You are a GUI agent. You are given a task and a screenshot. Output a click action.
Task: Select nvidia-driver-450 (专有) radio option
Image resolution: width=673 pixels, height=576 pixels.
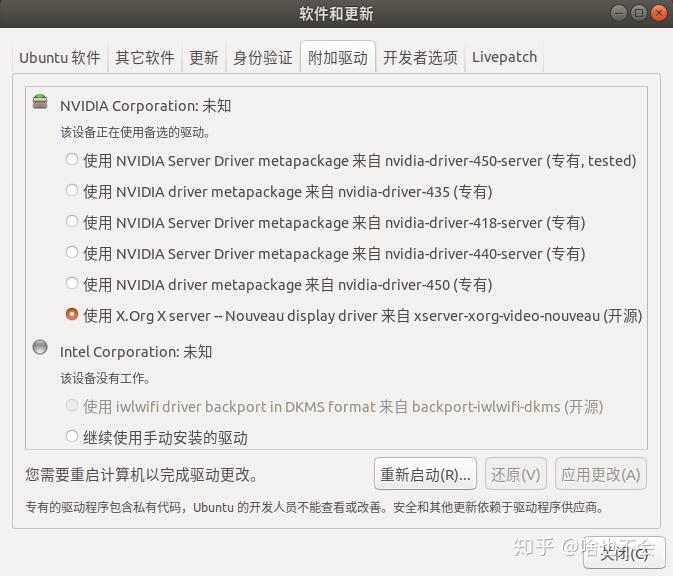[x=72, y=283]
